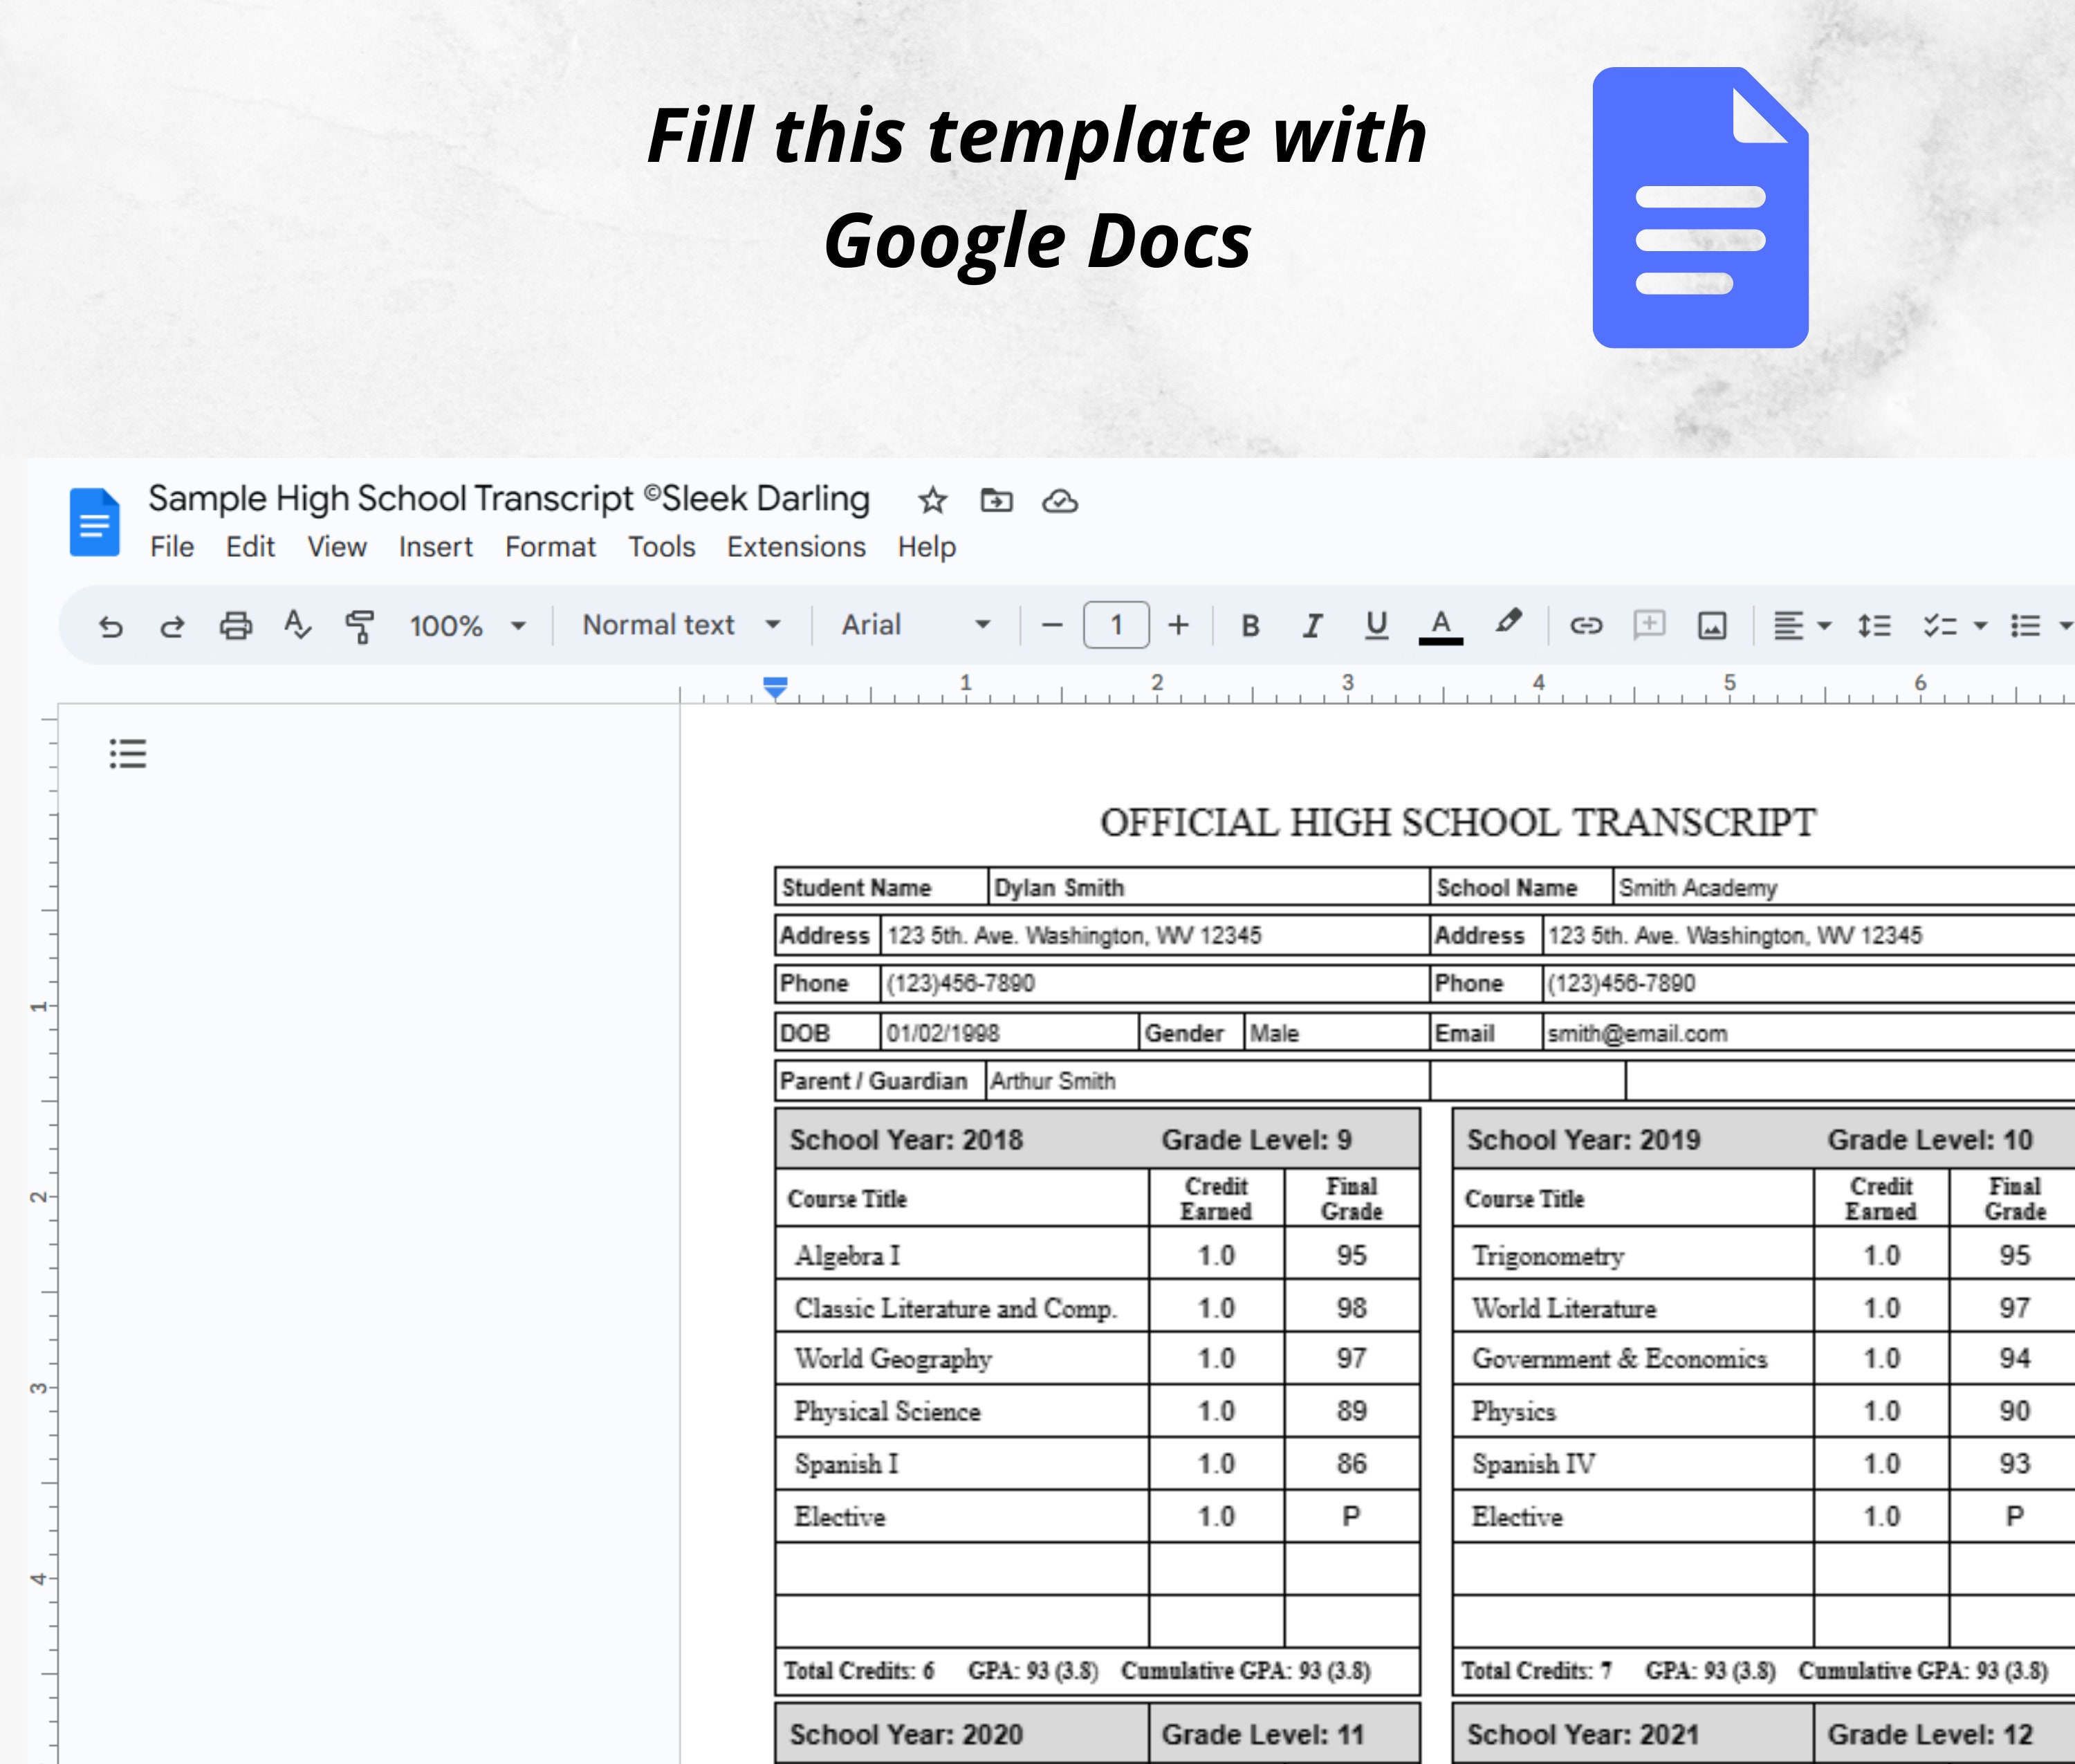Select the paint format tool
Image resolution: width=2075 pixels, height=1764 pixels.
(360, 626)
